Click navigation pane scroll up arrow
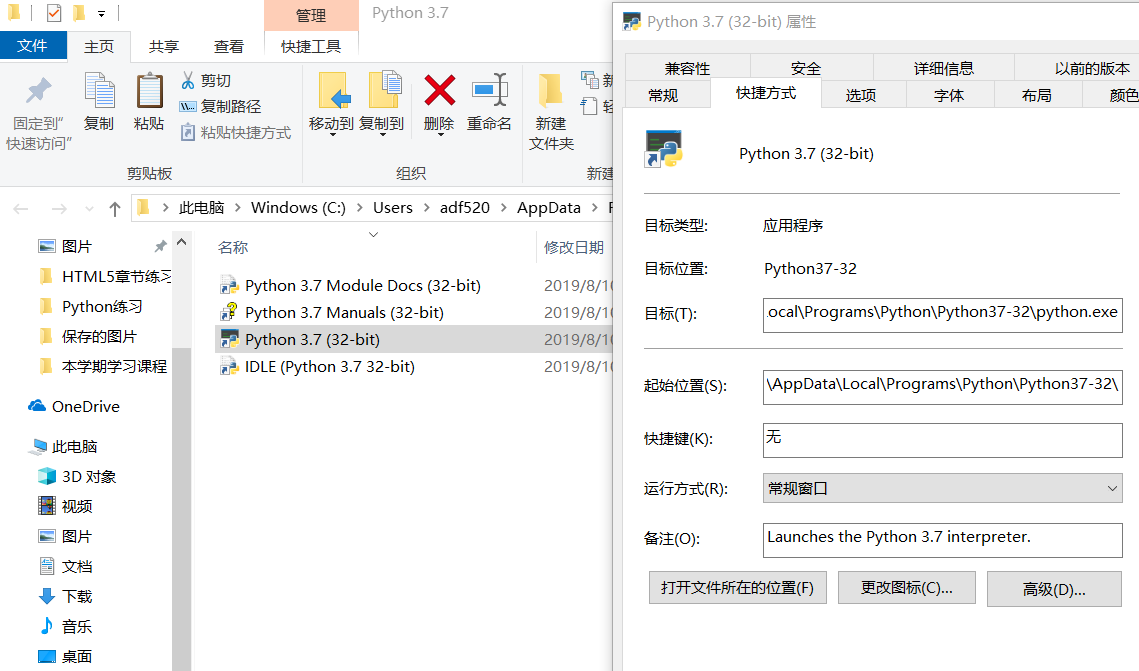Viewport: 1139px width, 671px height. click(x=182, y=242)
